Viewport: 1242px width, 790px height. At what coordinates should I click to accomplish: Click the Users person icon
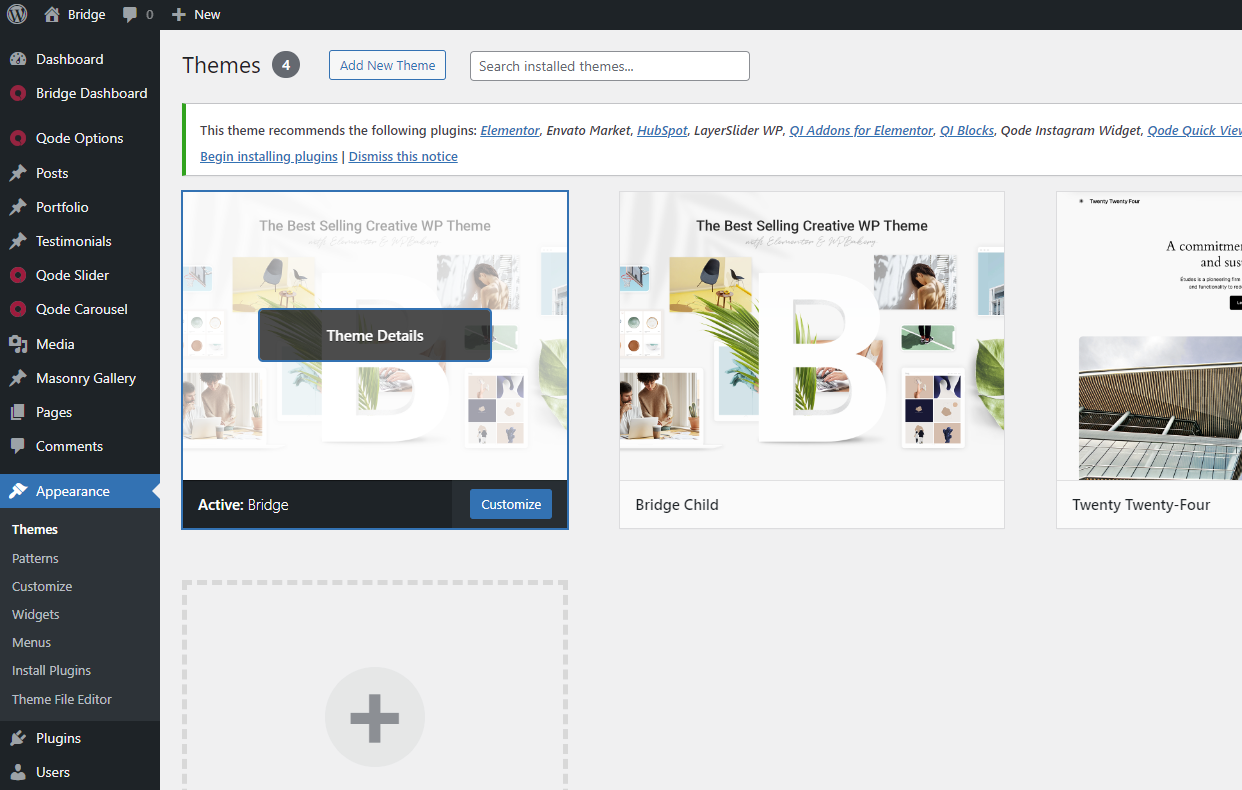[18, 772]
